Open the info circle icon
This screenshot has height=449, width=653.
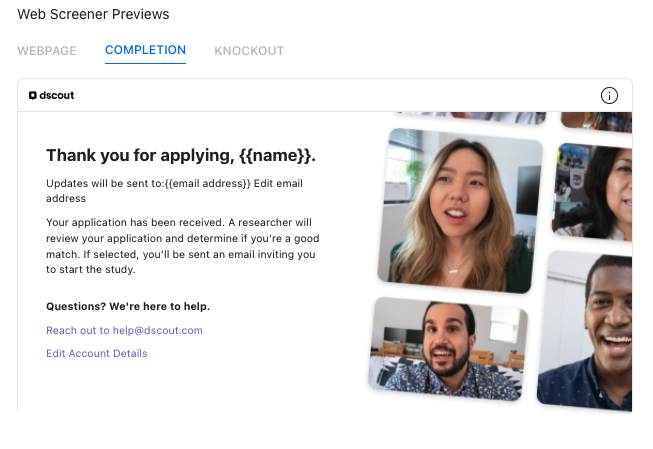tap(609, 96)
